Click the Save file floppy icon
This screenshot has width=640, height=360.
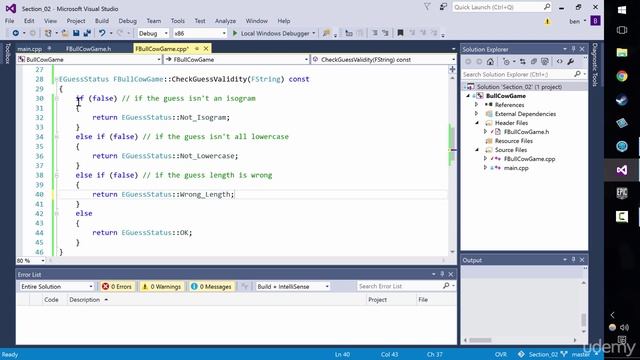(76, 33)
